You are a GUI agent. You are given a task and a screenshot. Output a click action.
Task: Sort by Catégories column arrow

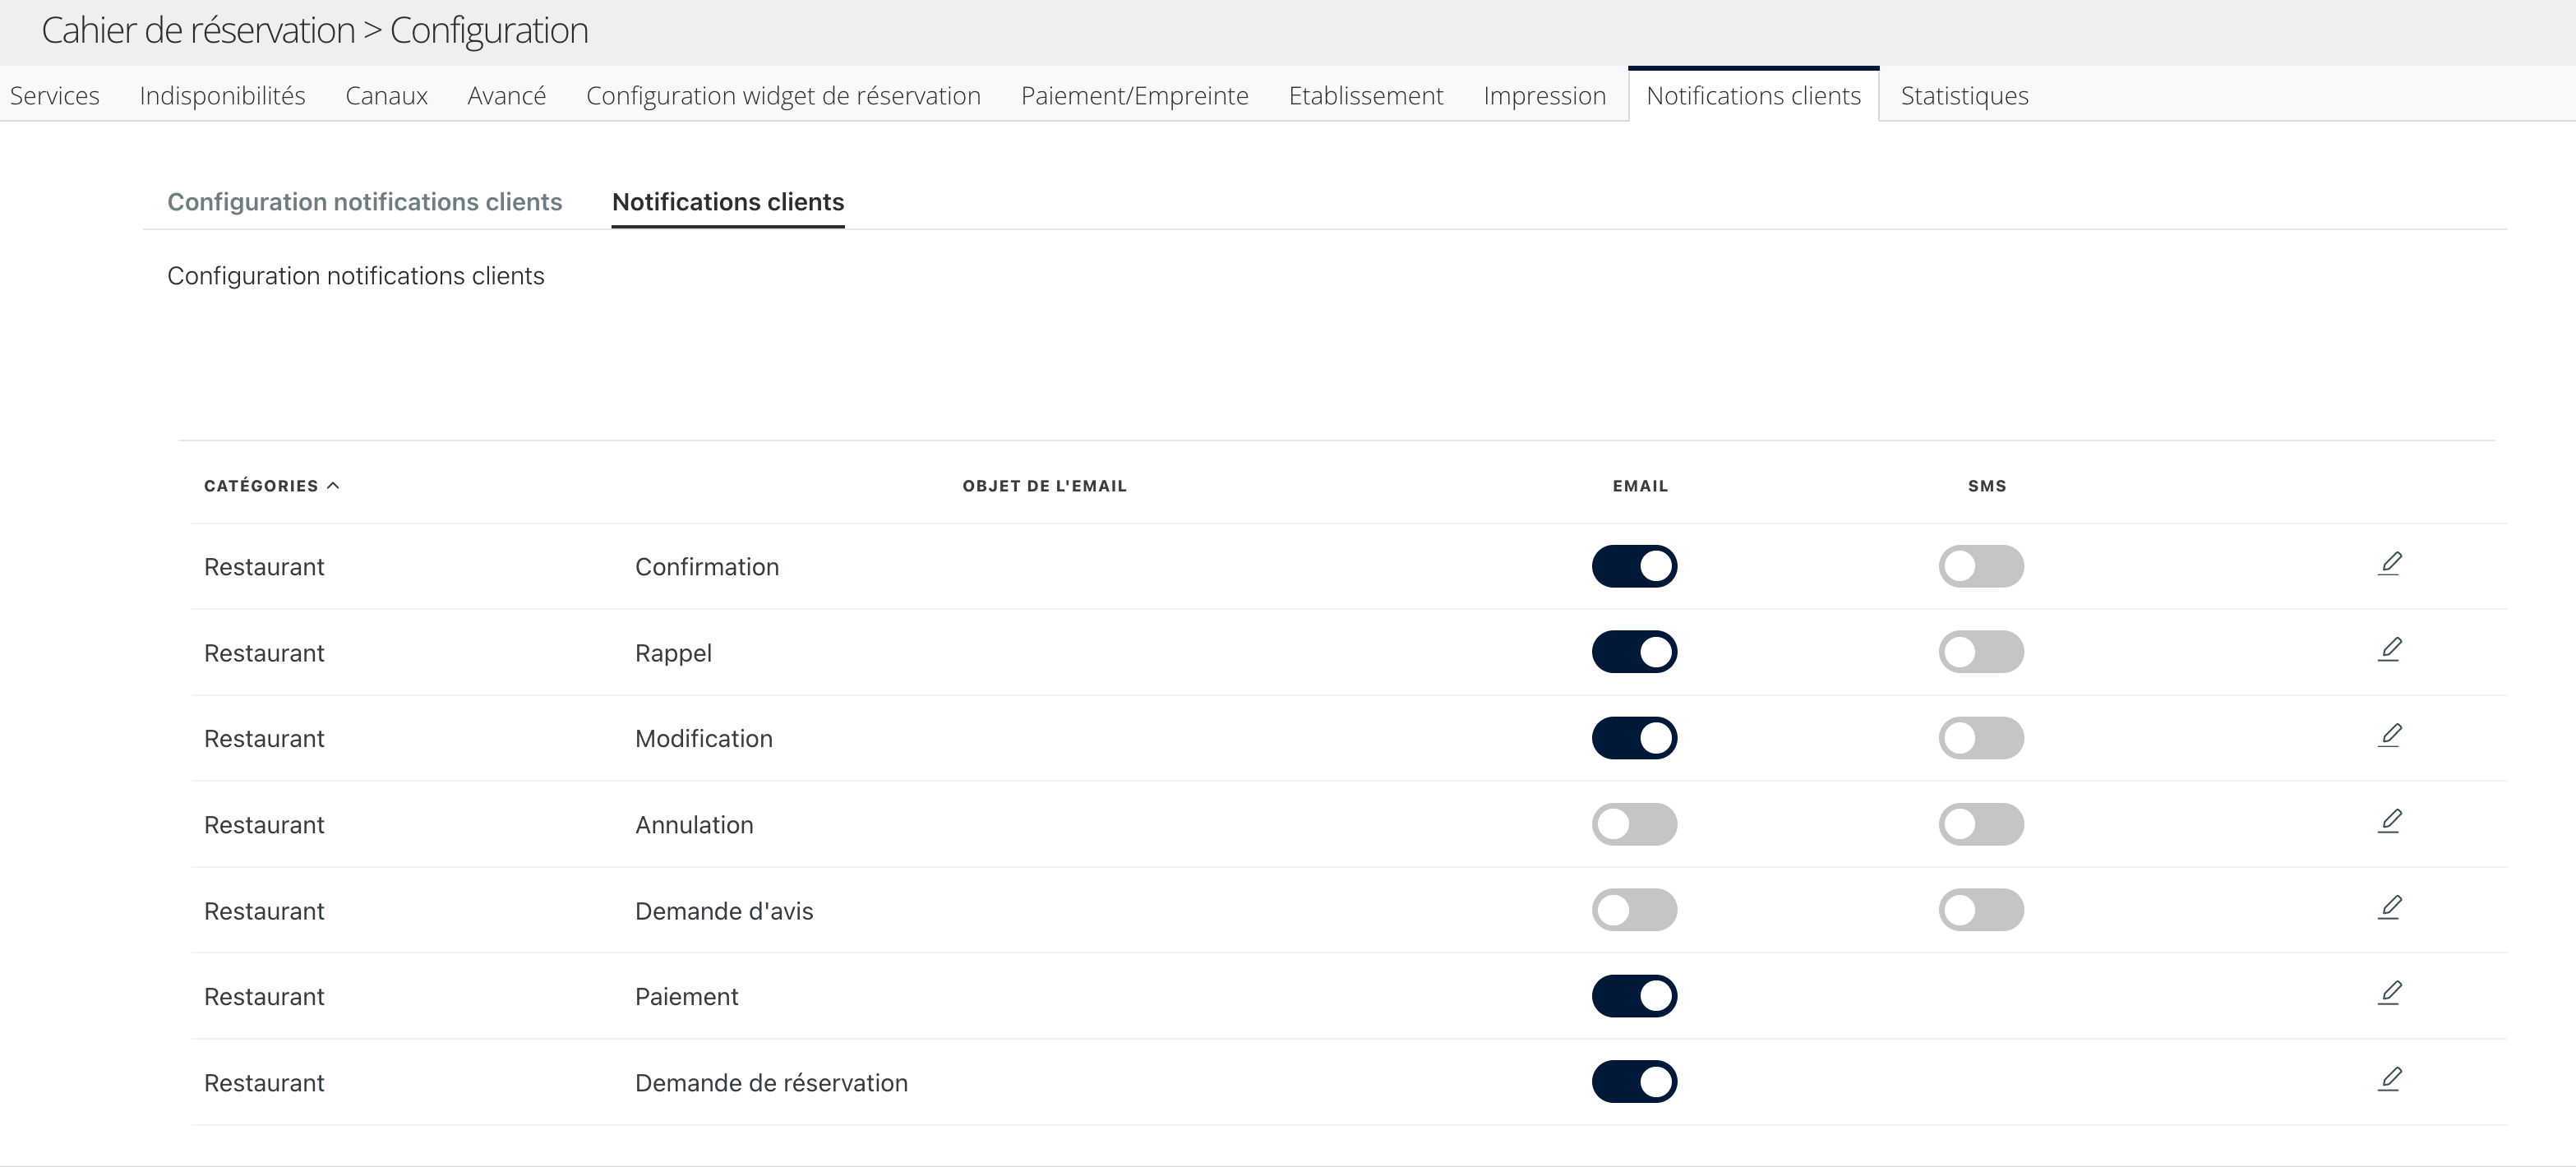pos(333,486)
